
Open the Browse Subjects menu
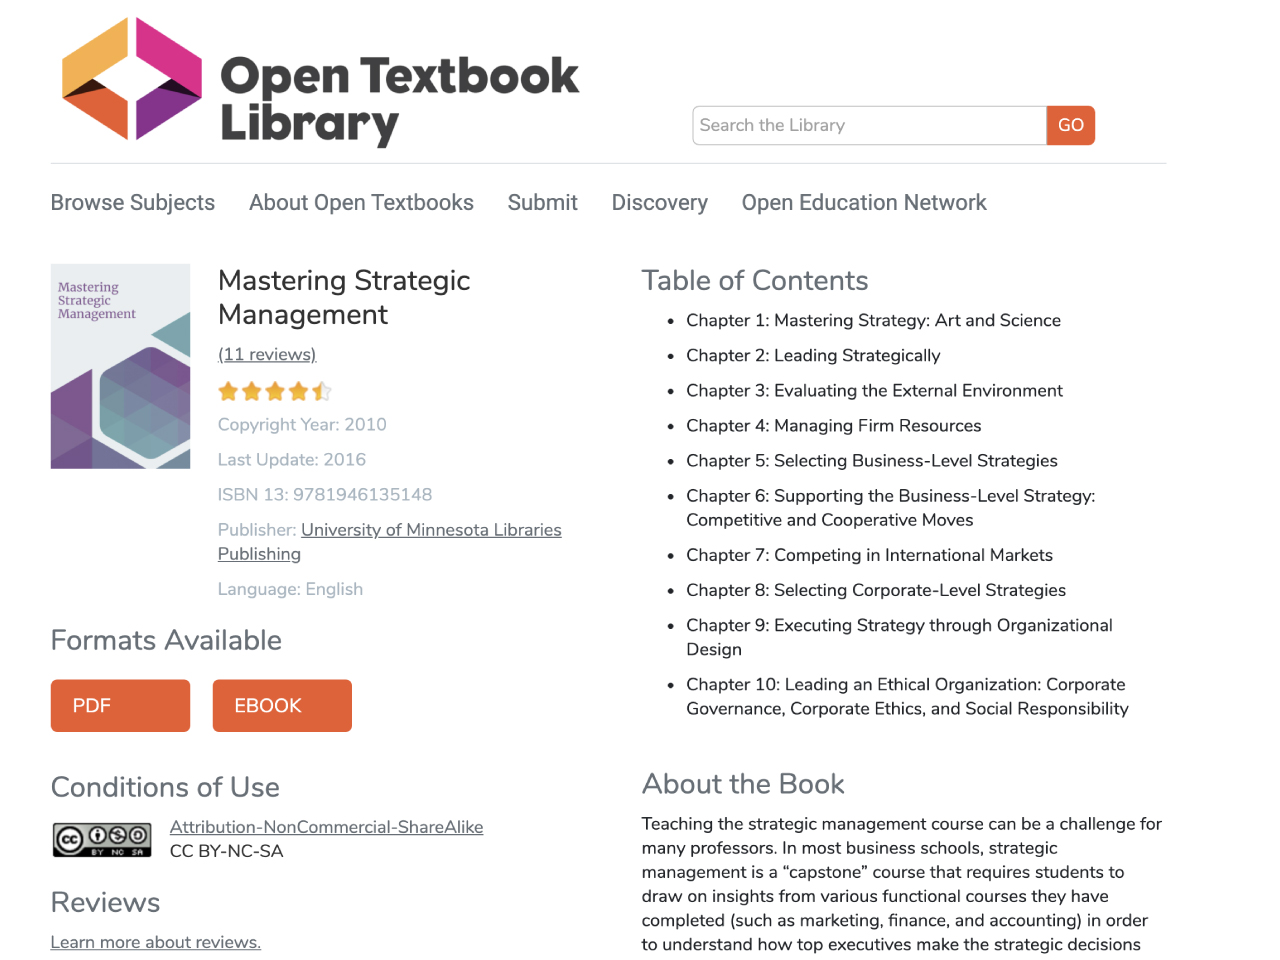tap(133, 202)
